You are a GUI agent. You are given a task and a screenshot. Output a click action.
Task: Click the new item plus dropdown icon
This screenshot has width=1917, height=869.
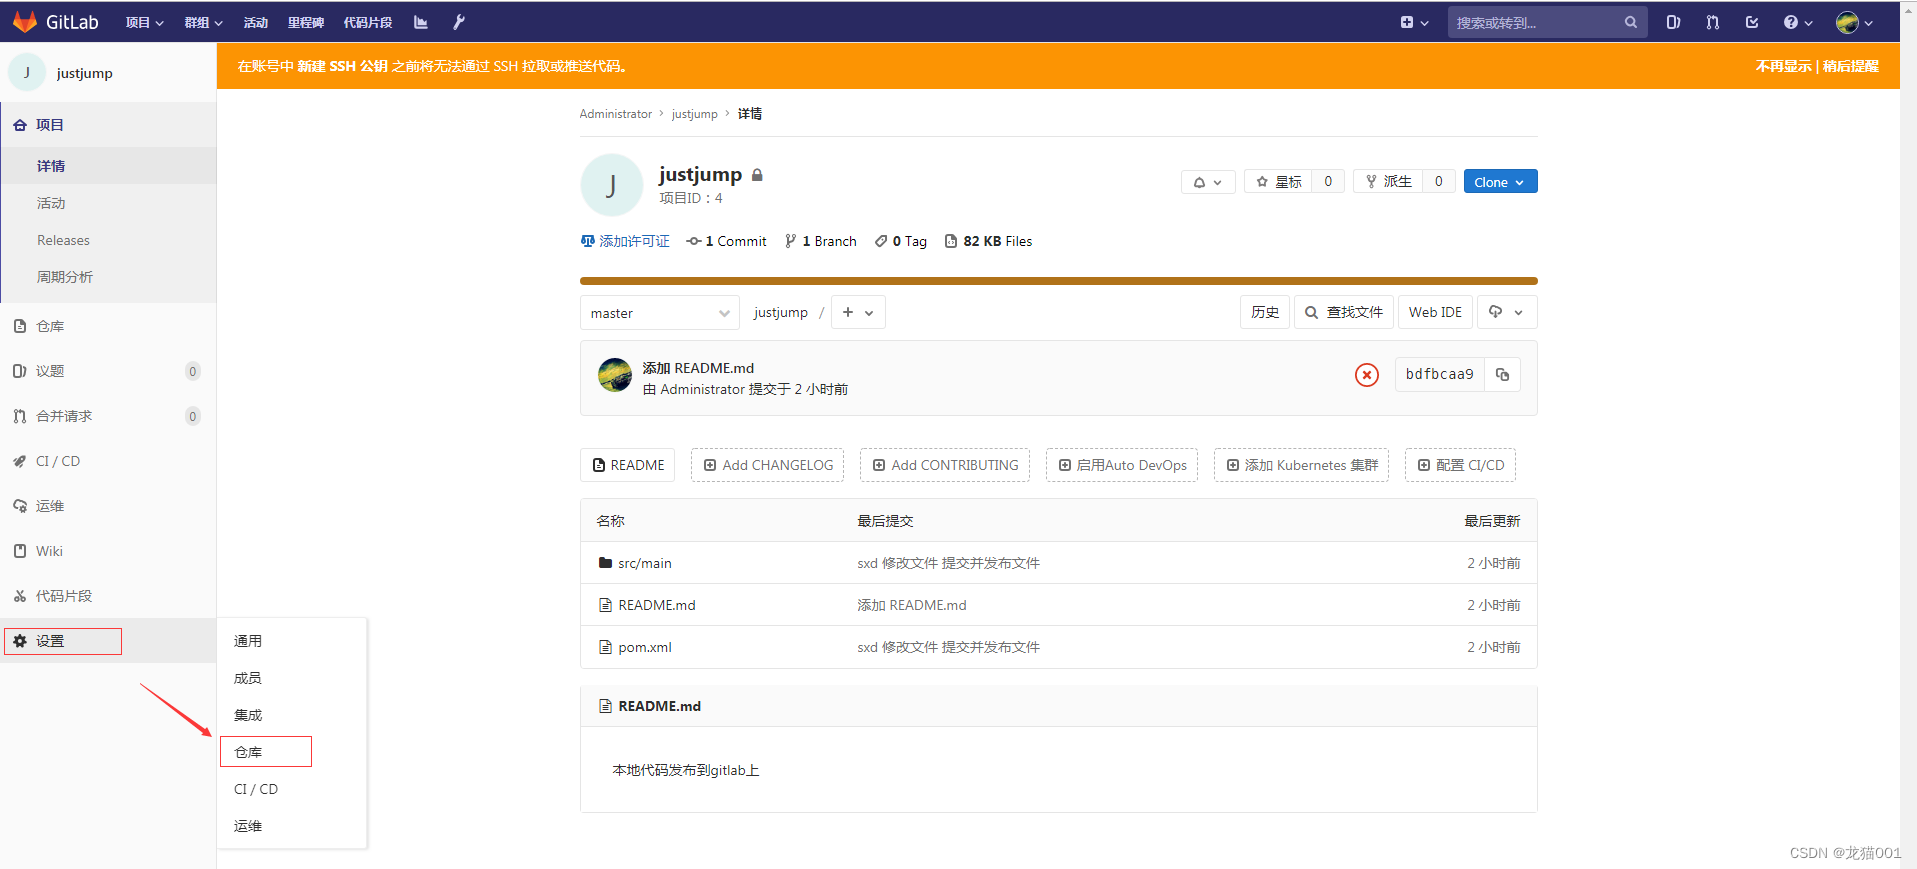point(1414,22)
